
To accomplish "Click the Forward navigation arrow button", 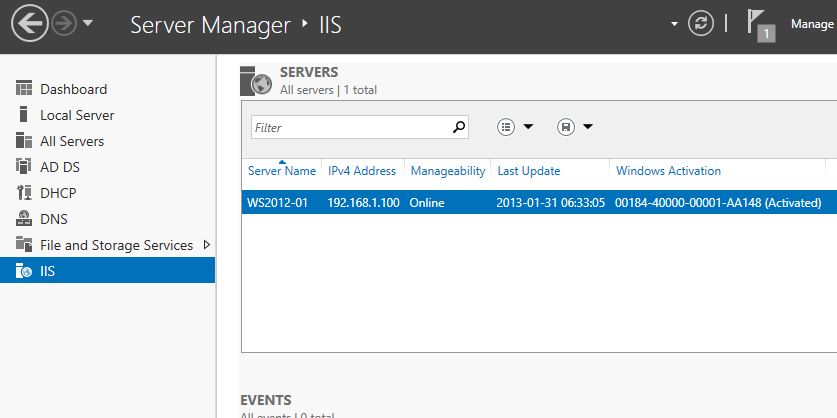I will [64, 23].
